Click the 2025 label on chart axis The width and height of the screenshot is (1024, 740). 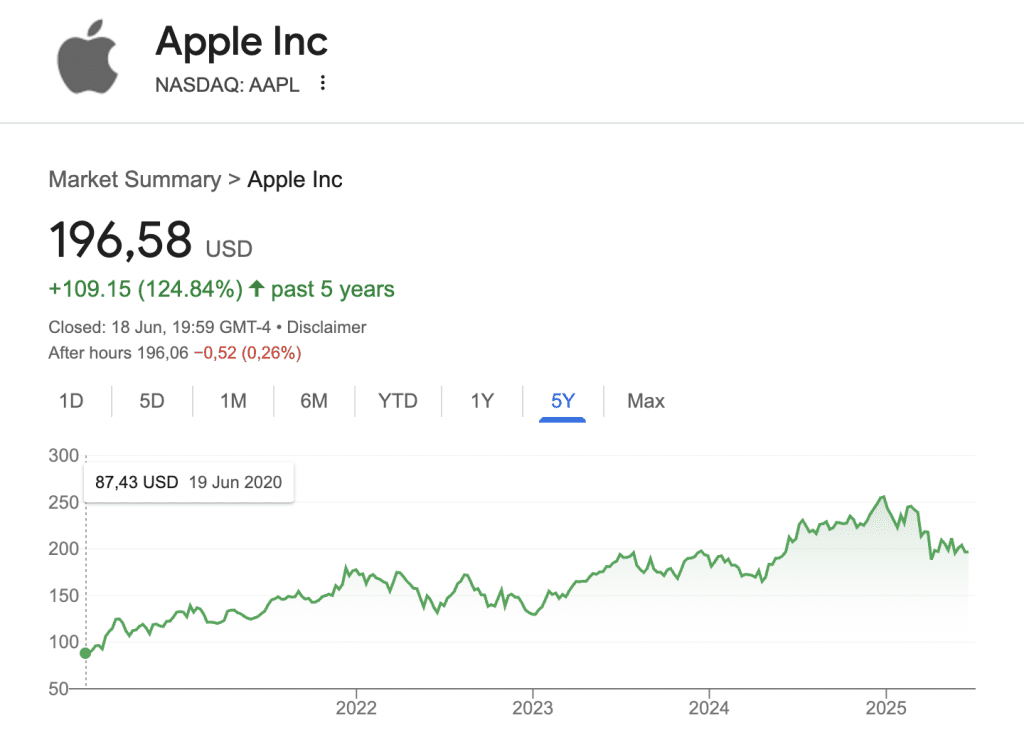pyautogui.click(x=885, y=709)
